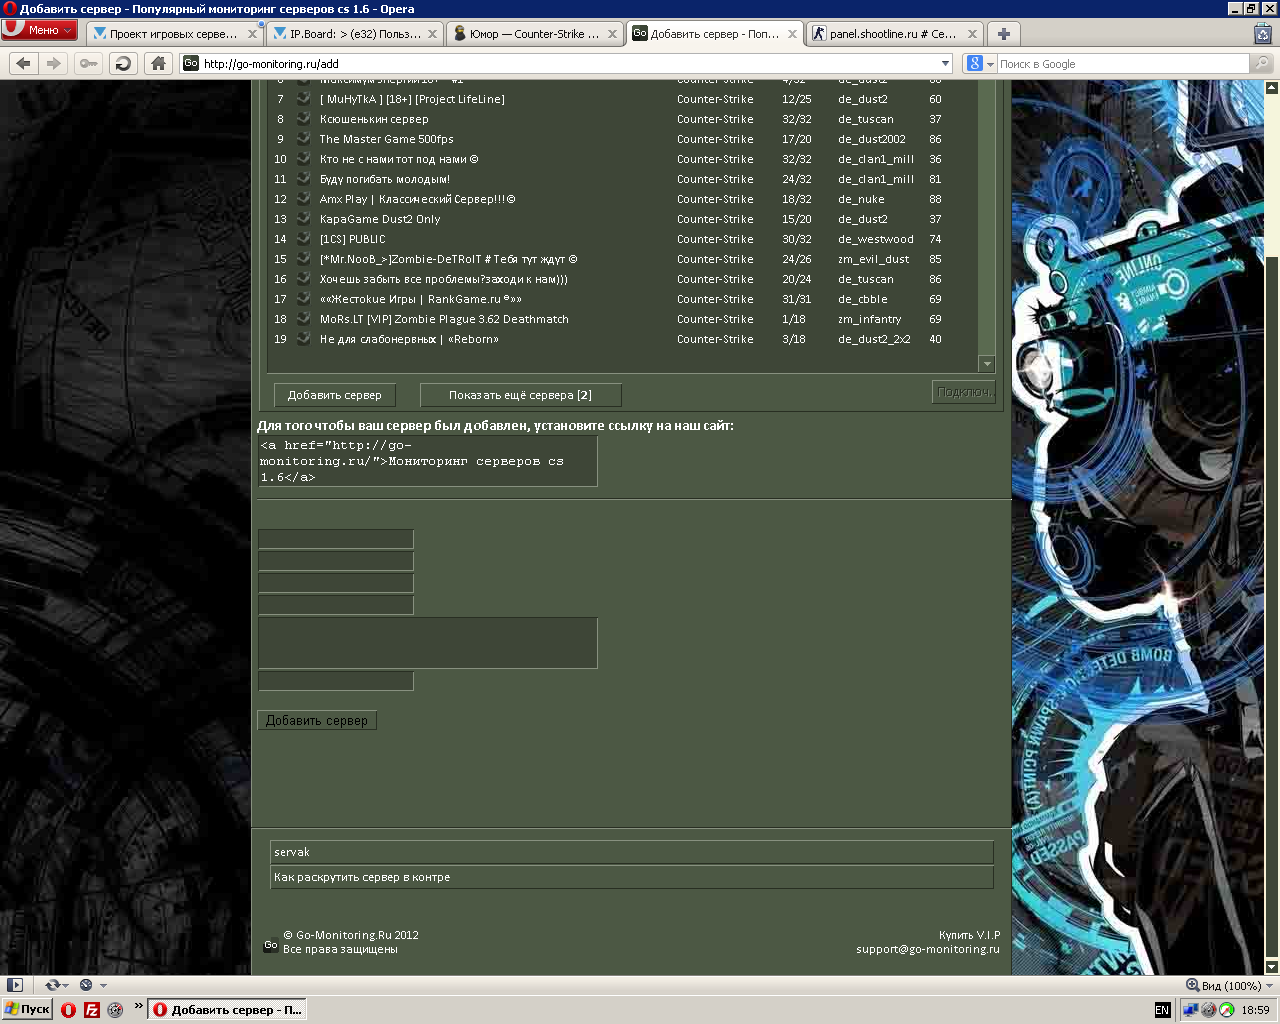Screen dimensions: 1280x1024
Task: Open the password wand key icon
Action: coord(89,63)
